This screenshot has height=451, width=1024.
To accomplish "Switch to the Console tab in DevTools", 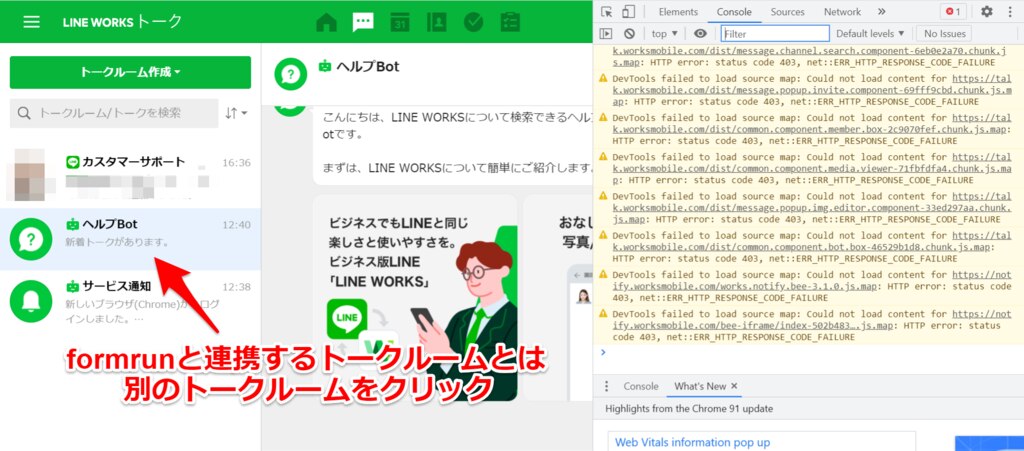I will point(734,12).
